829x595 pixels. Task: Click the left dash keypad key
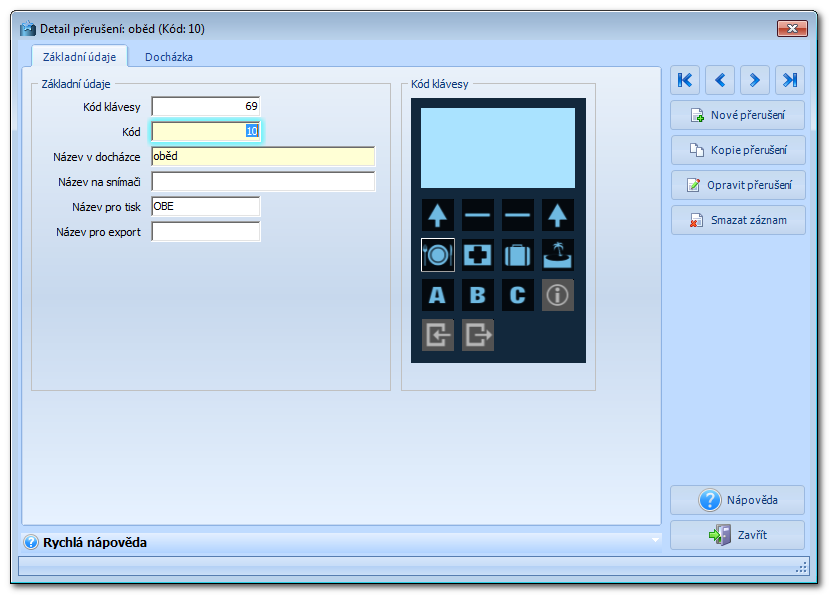(477, 215)
